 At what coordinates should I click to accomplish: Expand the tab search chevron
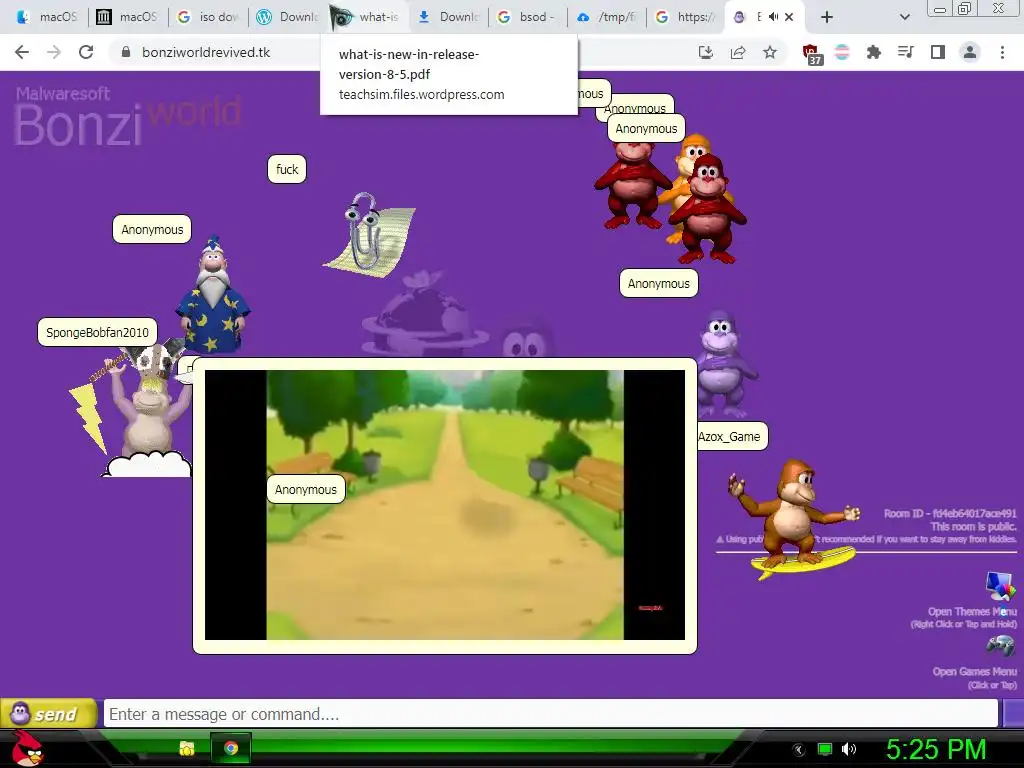click(x=904, y=17)
